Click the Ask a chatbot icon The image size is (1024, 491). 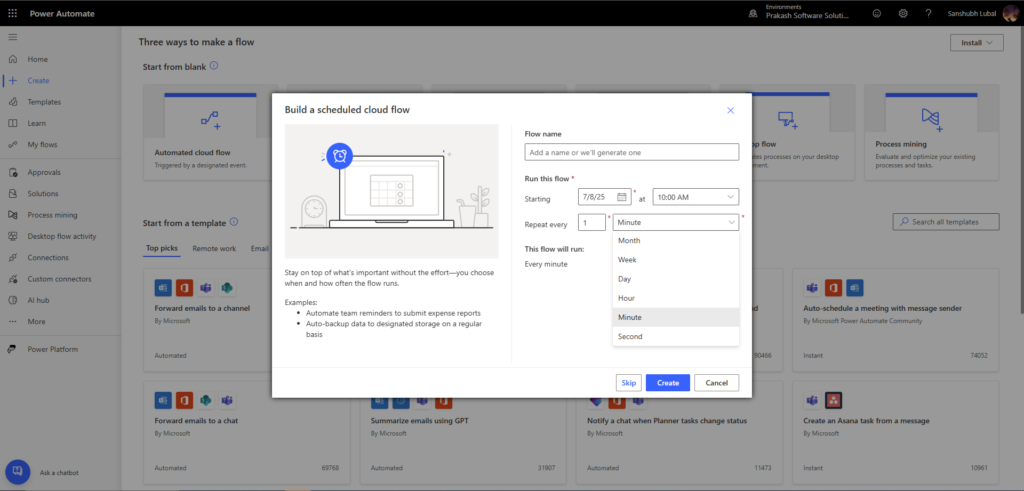pos(18,471)
